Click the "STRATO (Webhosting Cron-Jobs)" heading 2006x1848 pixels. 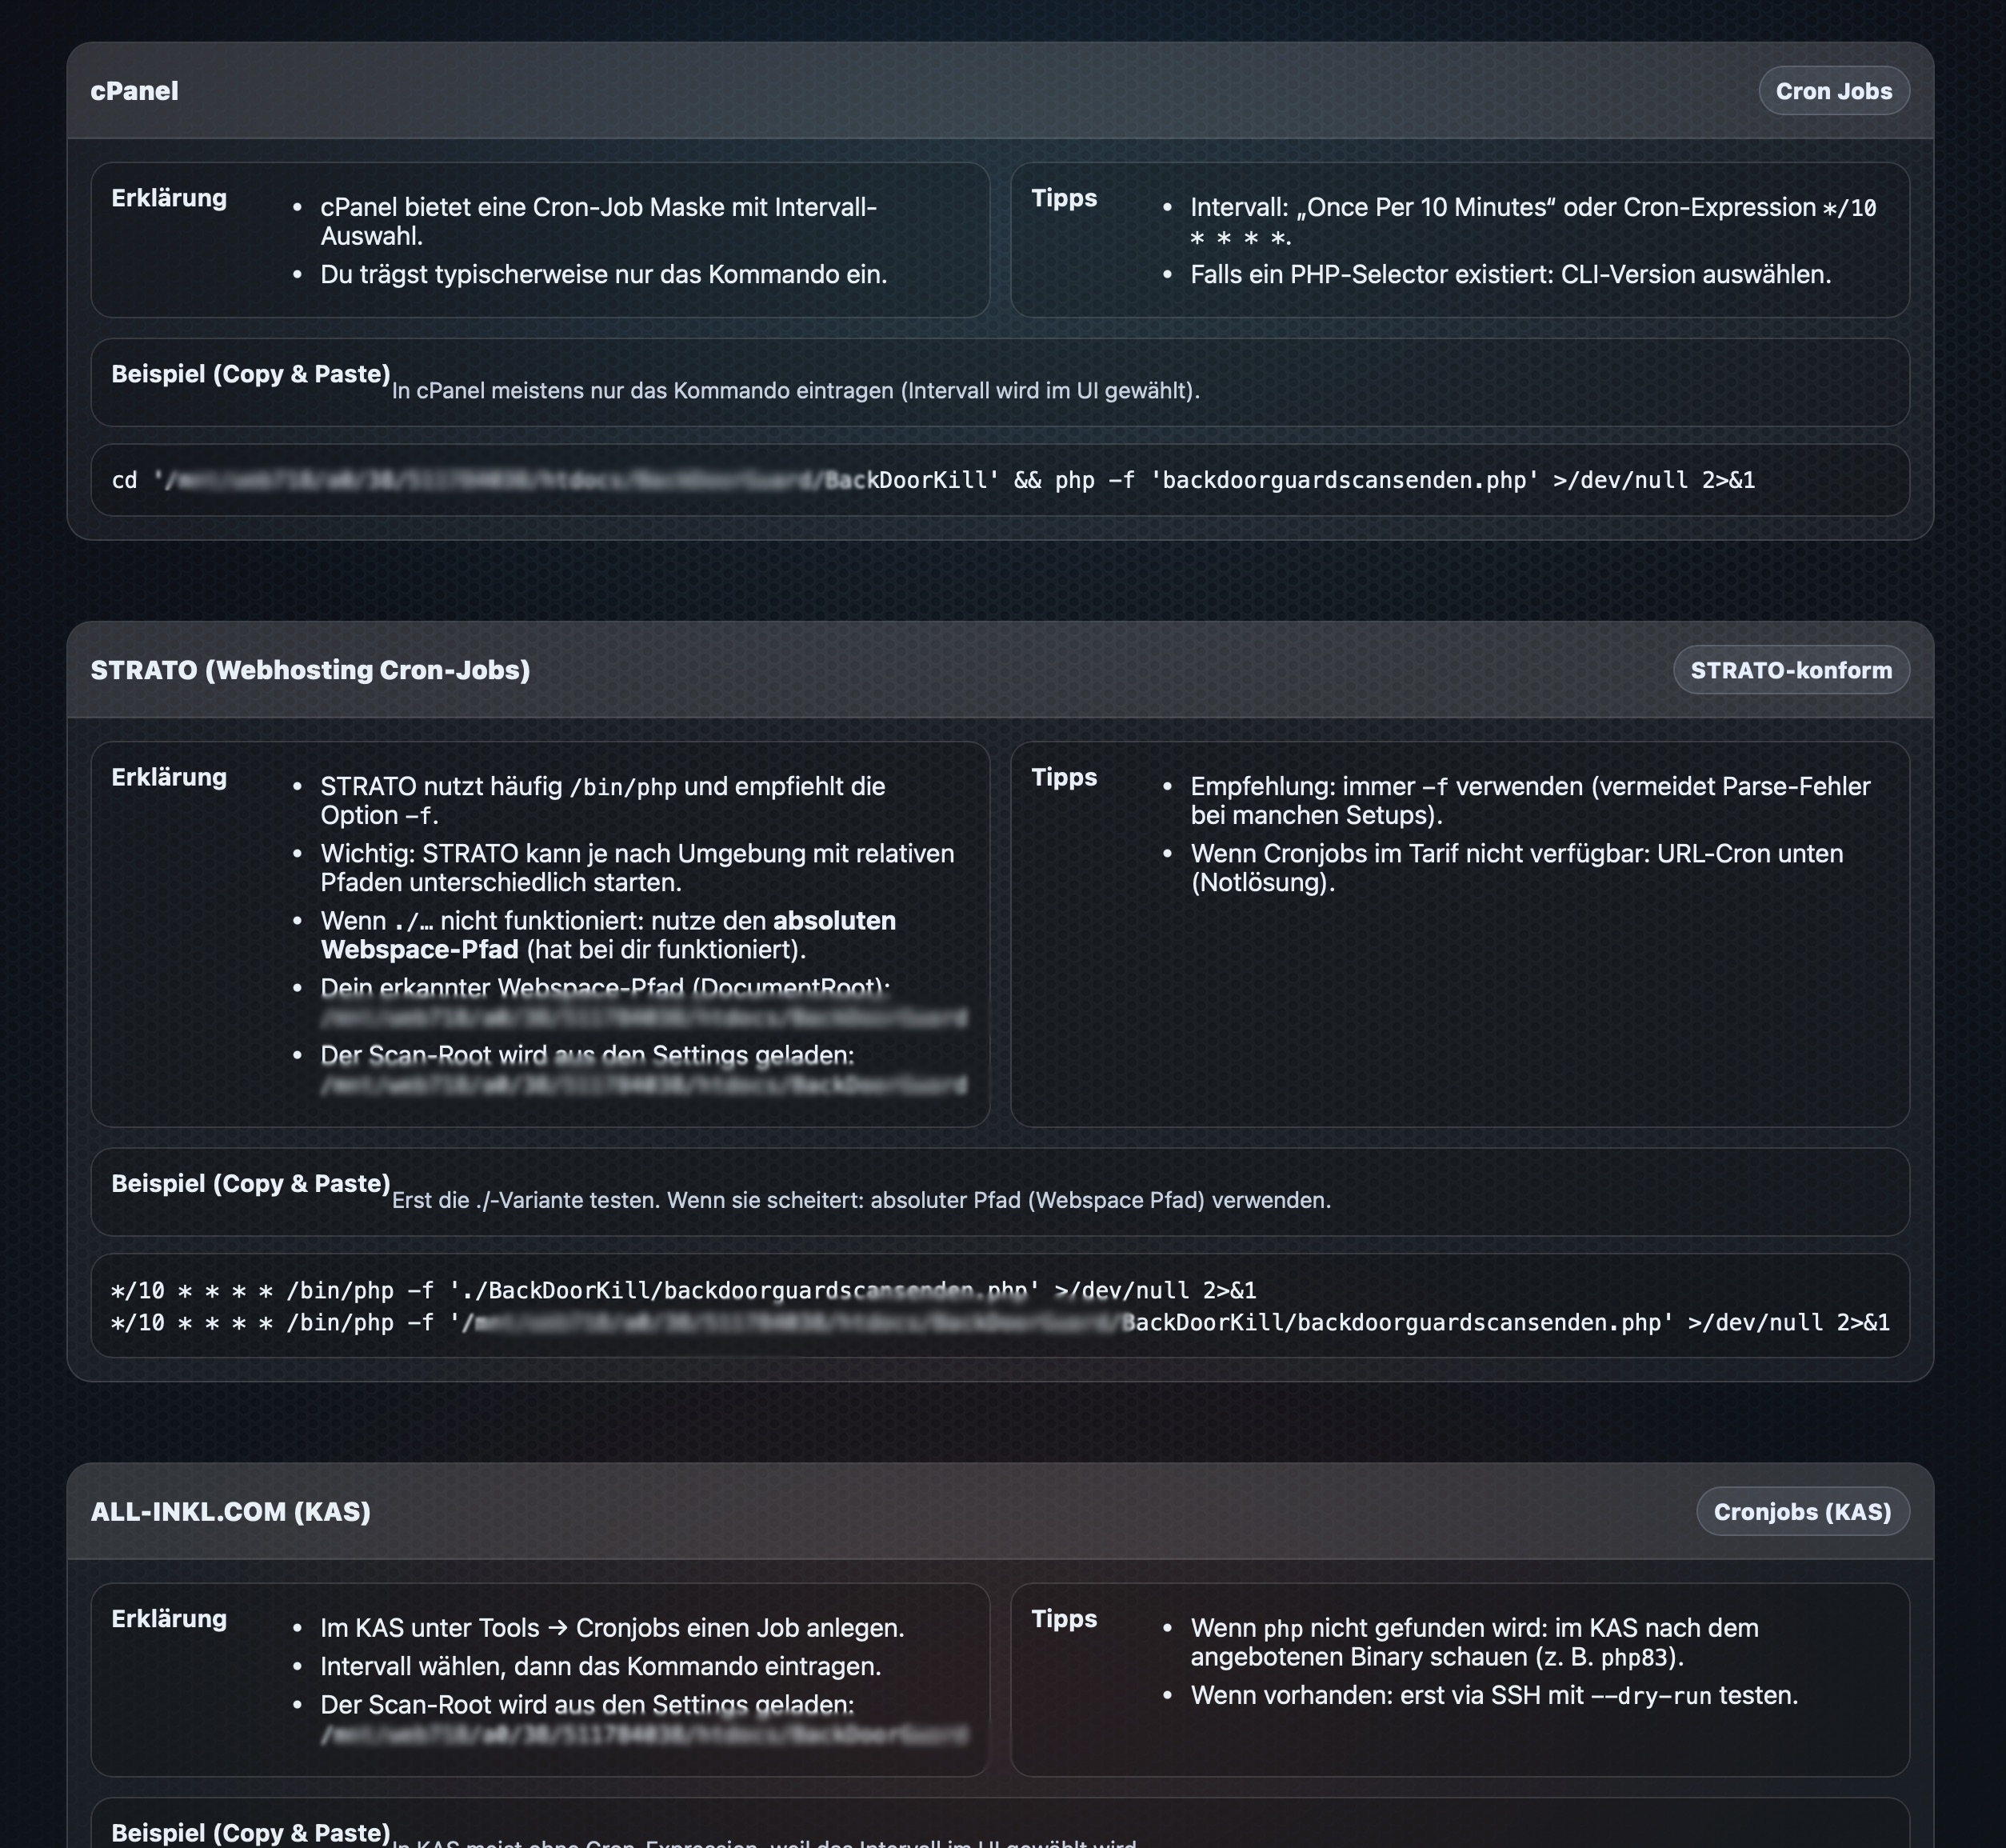pyautogui.click(x=310, y=670)
